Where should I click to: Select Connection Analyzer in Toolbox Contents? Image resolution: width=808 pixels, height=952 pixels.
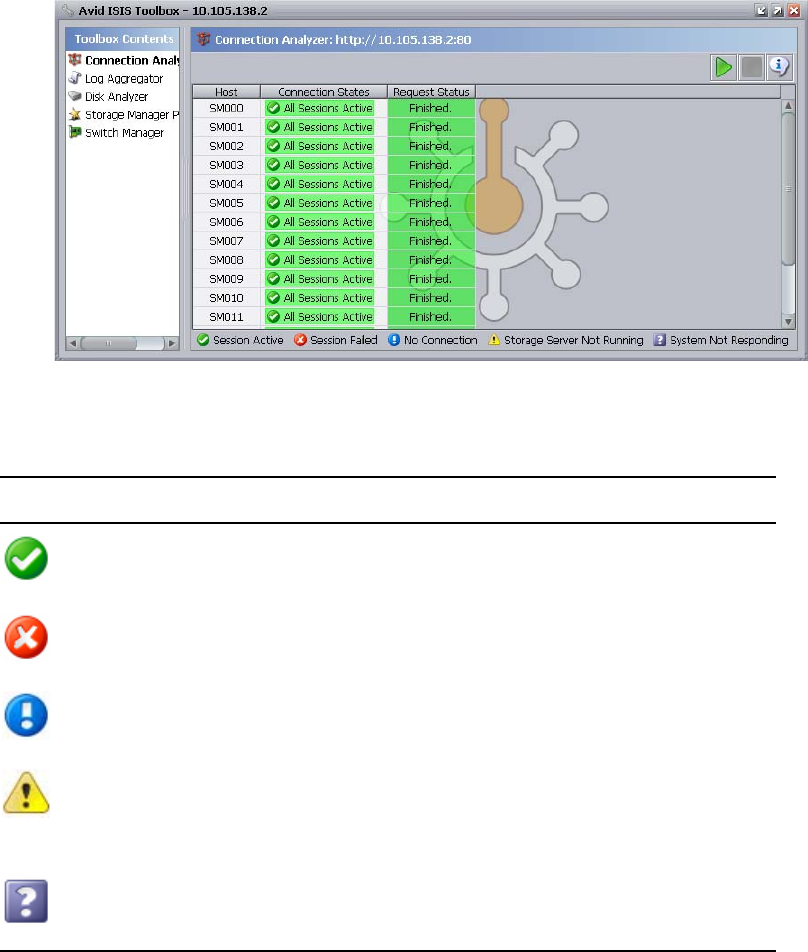[124, 60]
